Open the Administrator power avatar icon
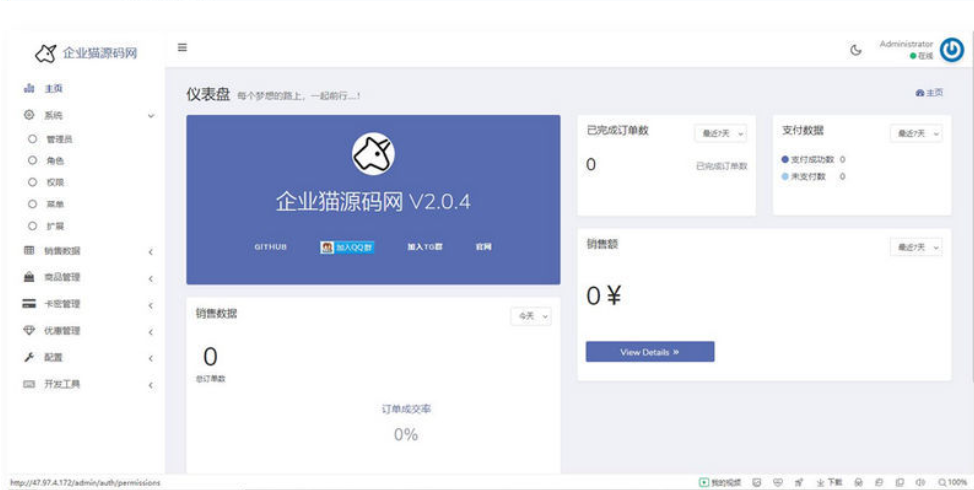The height and width of the screenshot is (490, 974). click(x=951, y=50)
